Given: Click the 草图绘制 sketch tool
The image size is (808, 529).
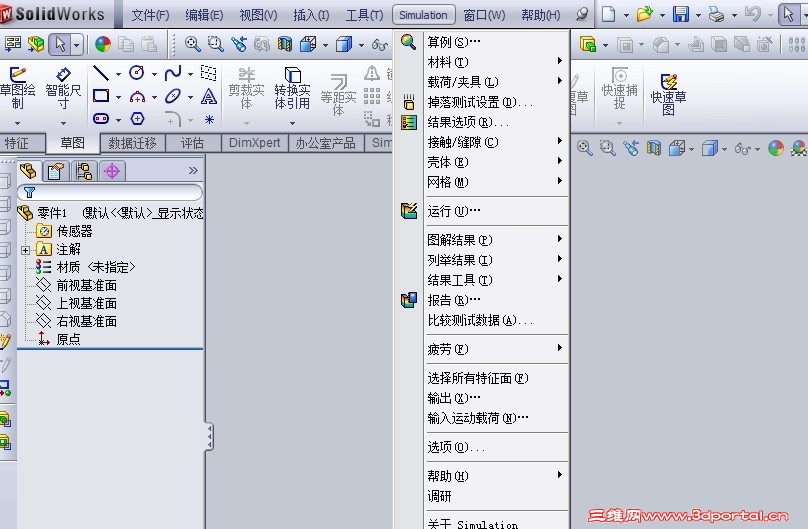Looking at the screenshot, I should pyautogui.click(x=18, y=89).
